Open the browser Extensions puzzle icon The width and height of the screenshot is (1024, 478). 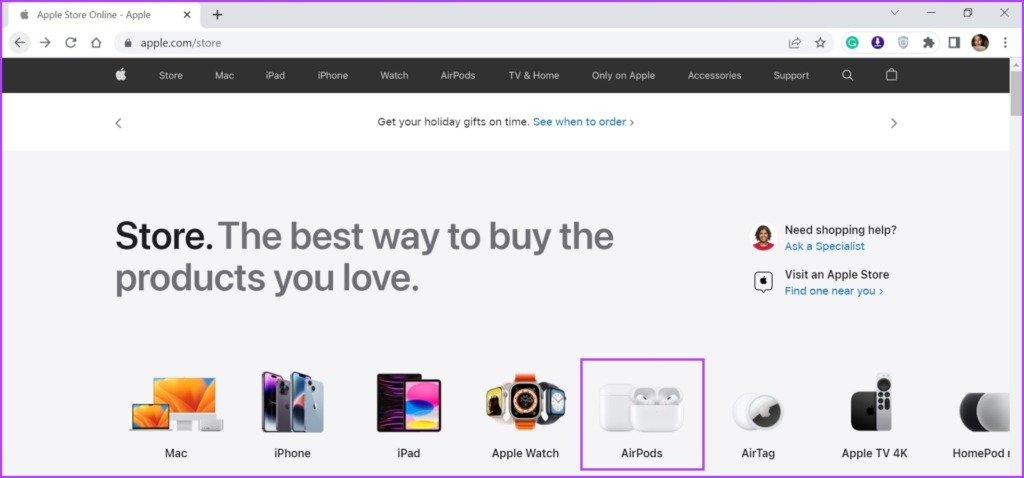[929, 43]
